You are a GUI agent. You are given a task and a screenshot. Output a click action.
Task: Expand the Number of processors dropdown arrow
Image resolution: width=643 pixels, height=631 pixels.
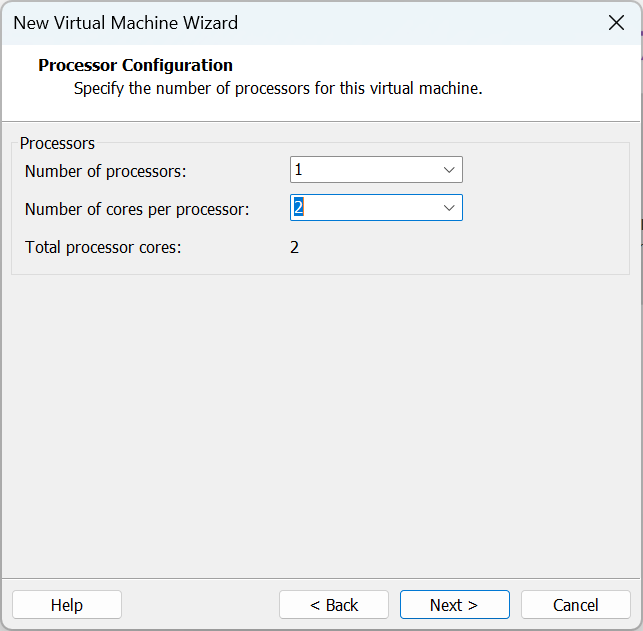[x=449, y=170]
